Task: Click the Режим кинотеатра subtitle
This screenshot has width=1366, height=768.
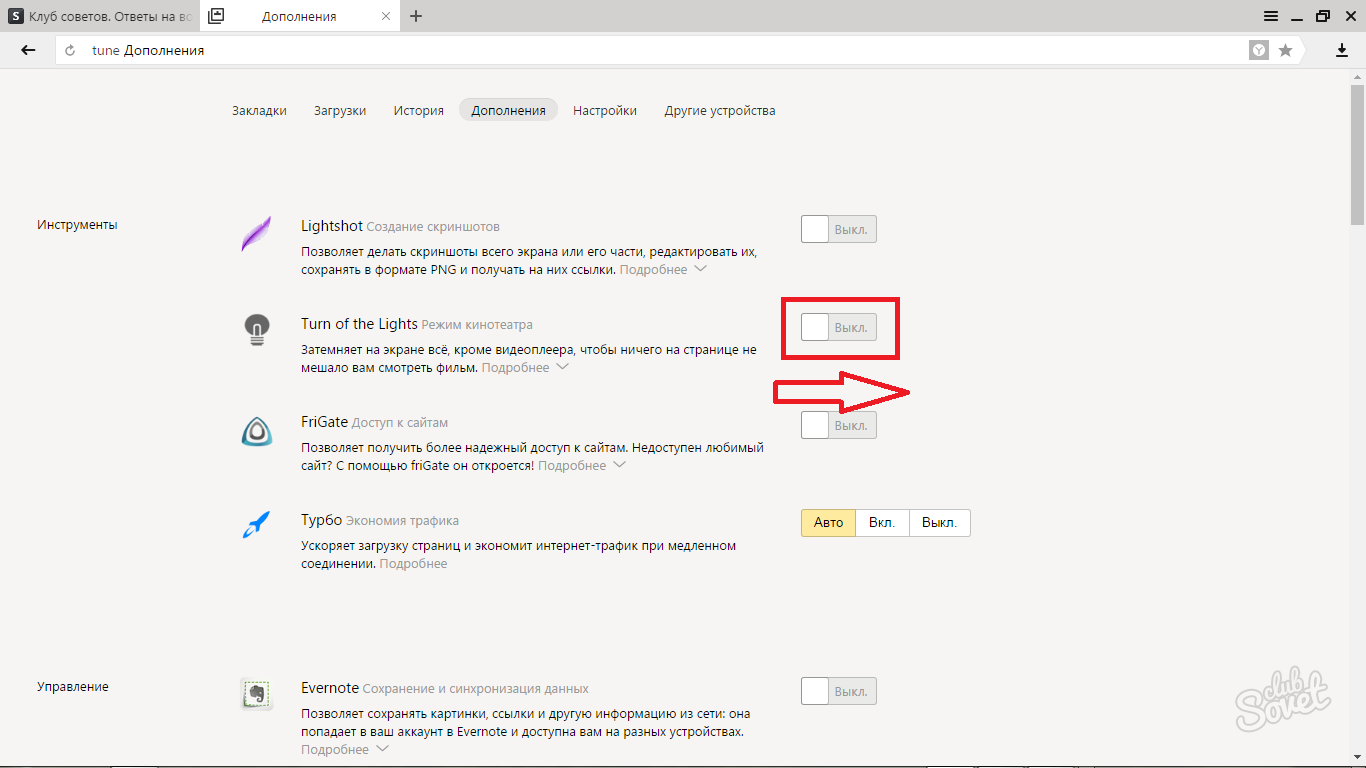Action: coord(477,325)
